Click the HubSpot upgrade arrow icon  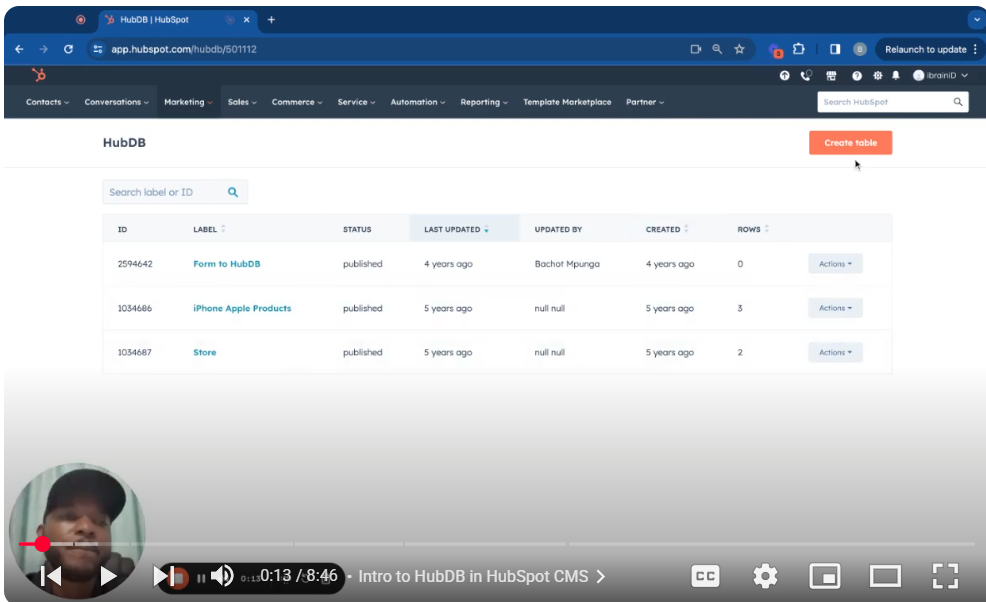point(784,75)
